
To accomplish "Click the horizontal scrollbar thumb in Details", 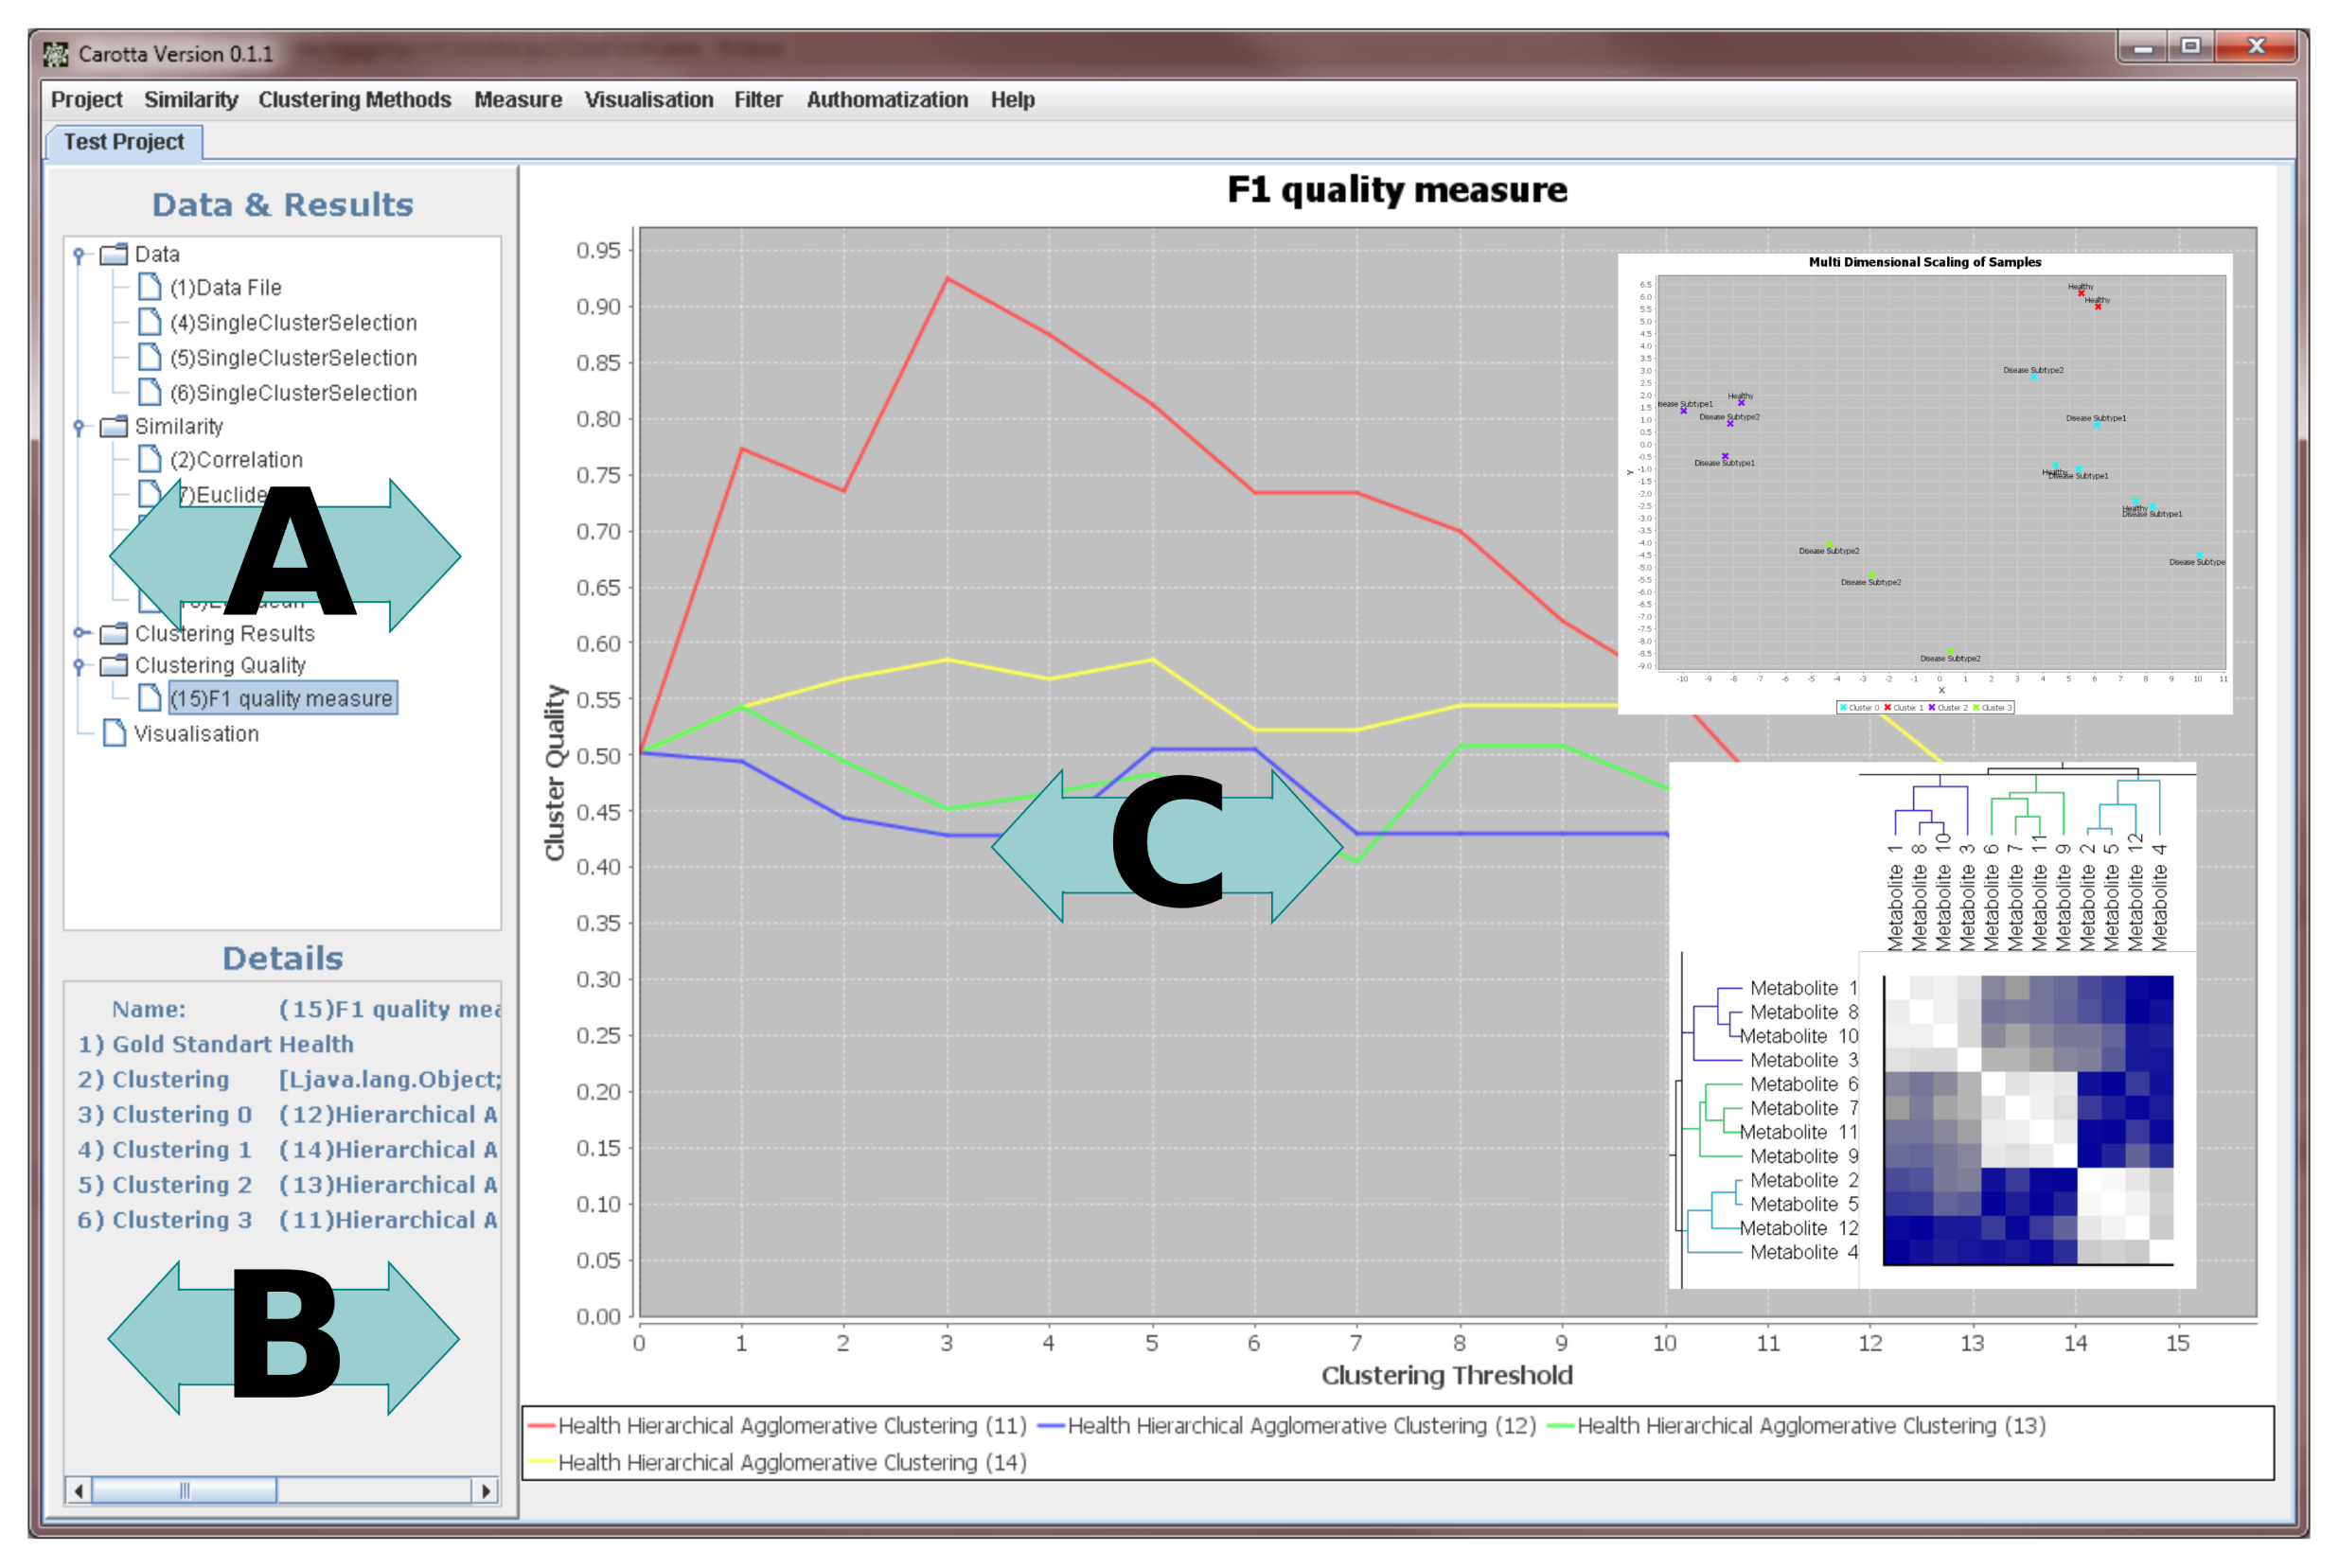I will tap(185, 1491).
